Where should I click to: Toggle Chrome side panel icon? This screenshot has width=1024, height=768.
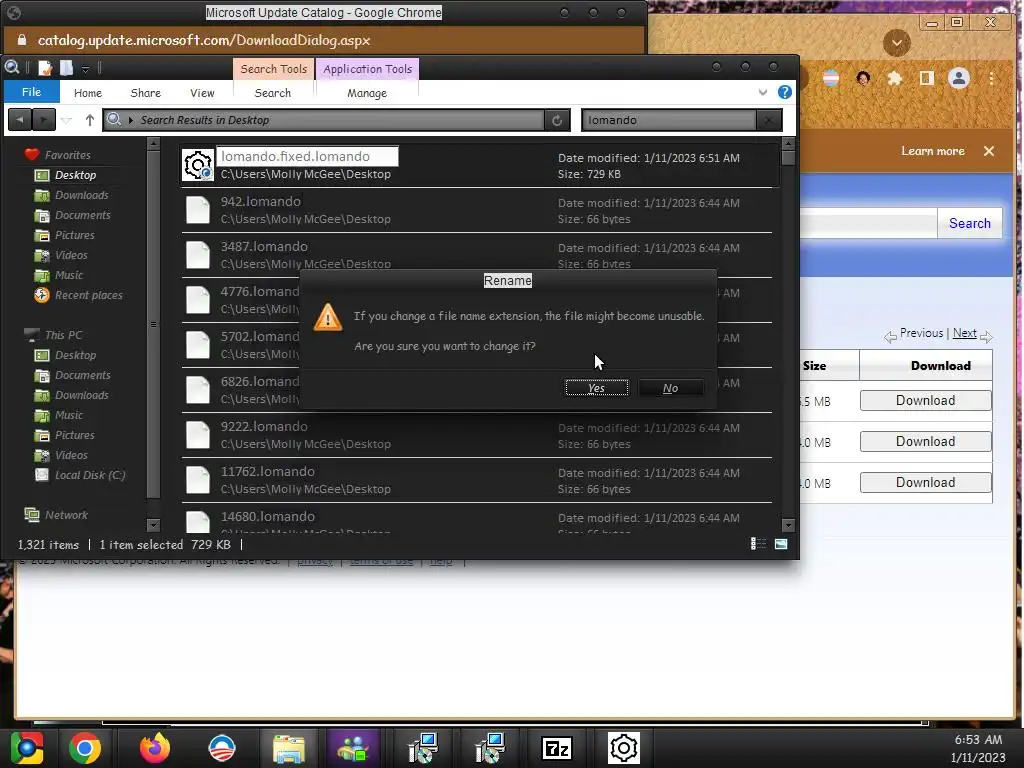[x=926, y=78]
